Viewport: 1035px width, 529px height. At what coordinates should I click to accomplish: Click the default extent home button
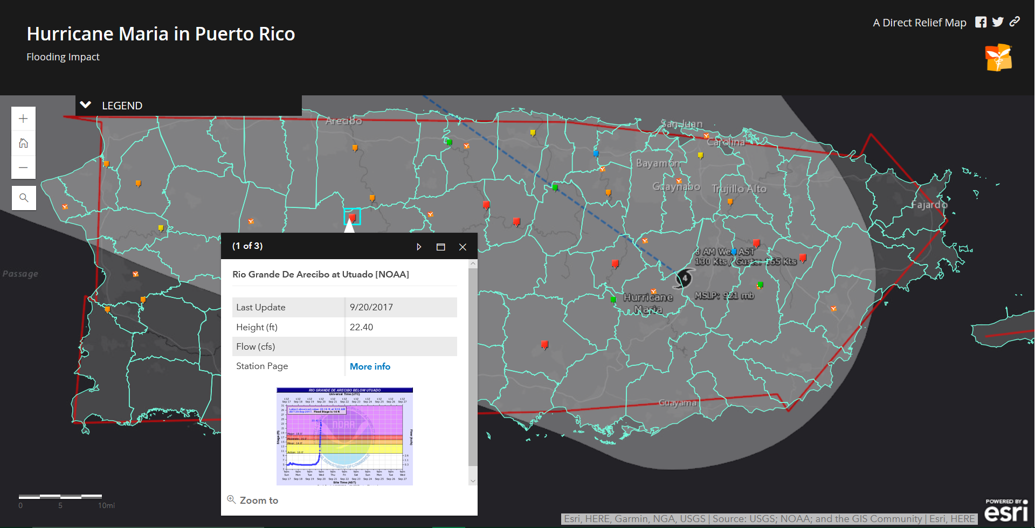[23, 143]
